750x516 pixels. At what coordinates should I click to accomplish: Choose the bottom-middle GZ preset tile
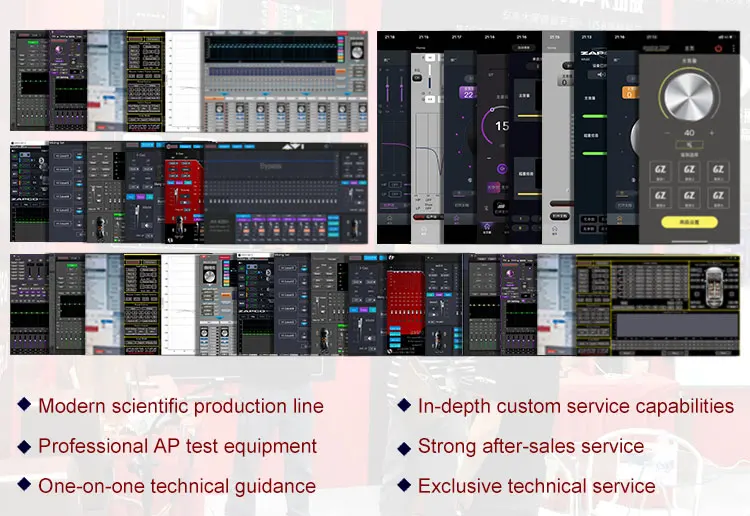pyautogui.click(x=689, y=196)
